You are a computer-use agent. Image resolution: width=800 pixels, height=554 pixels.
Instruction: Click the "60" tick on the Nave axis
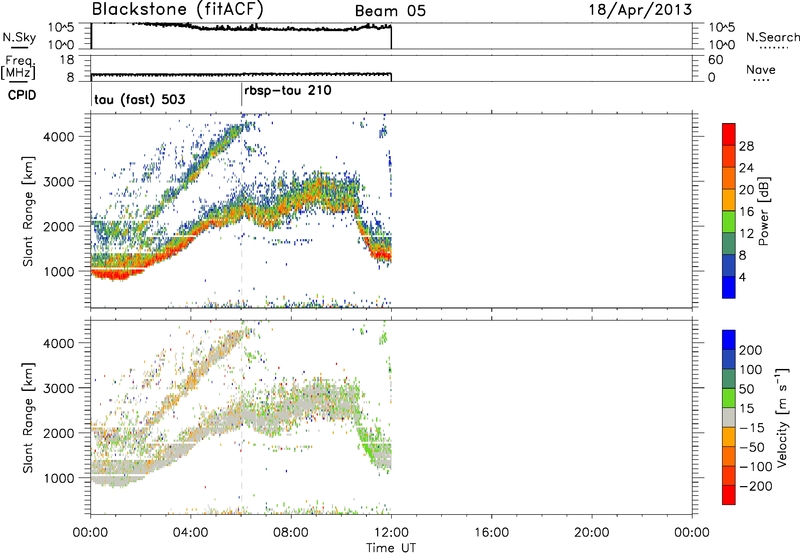[x=716, y=60]
